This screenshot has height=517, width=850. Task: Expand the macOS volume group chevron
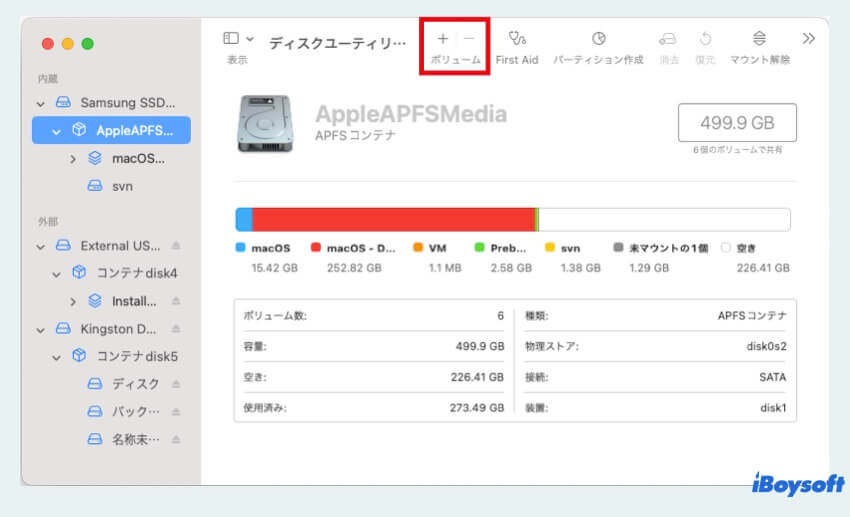(x=73, y=159)
